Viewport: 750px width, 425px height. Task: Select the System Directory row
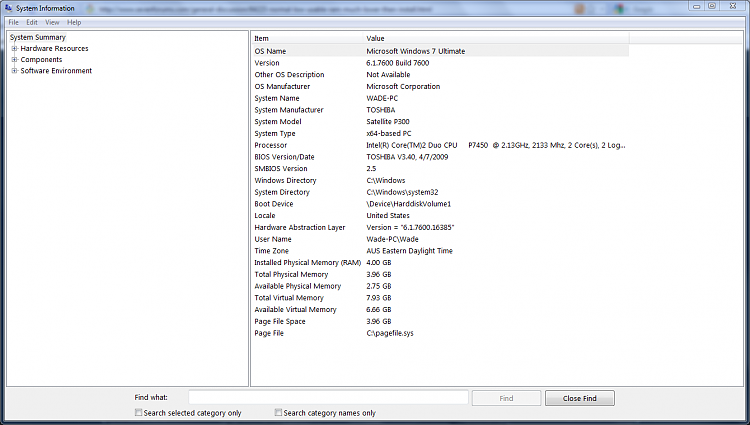pyautogui.click(x=441, y=192)
